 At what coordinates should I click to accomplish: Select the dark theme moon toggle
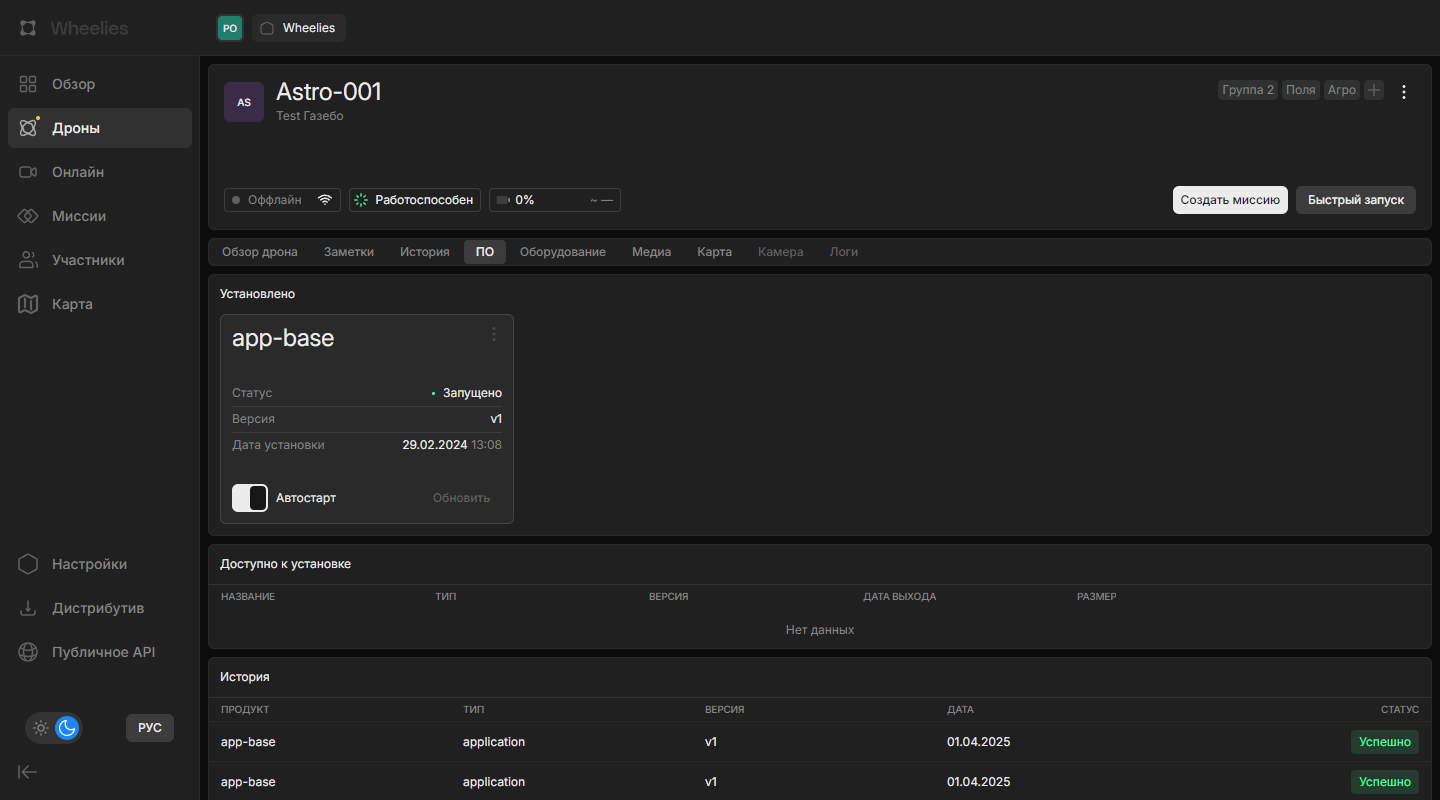click(x=67, y=728)
